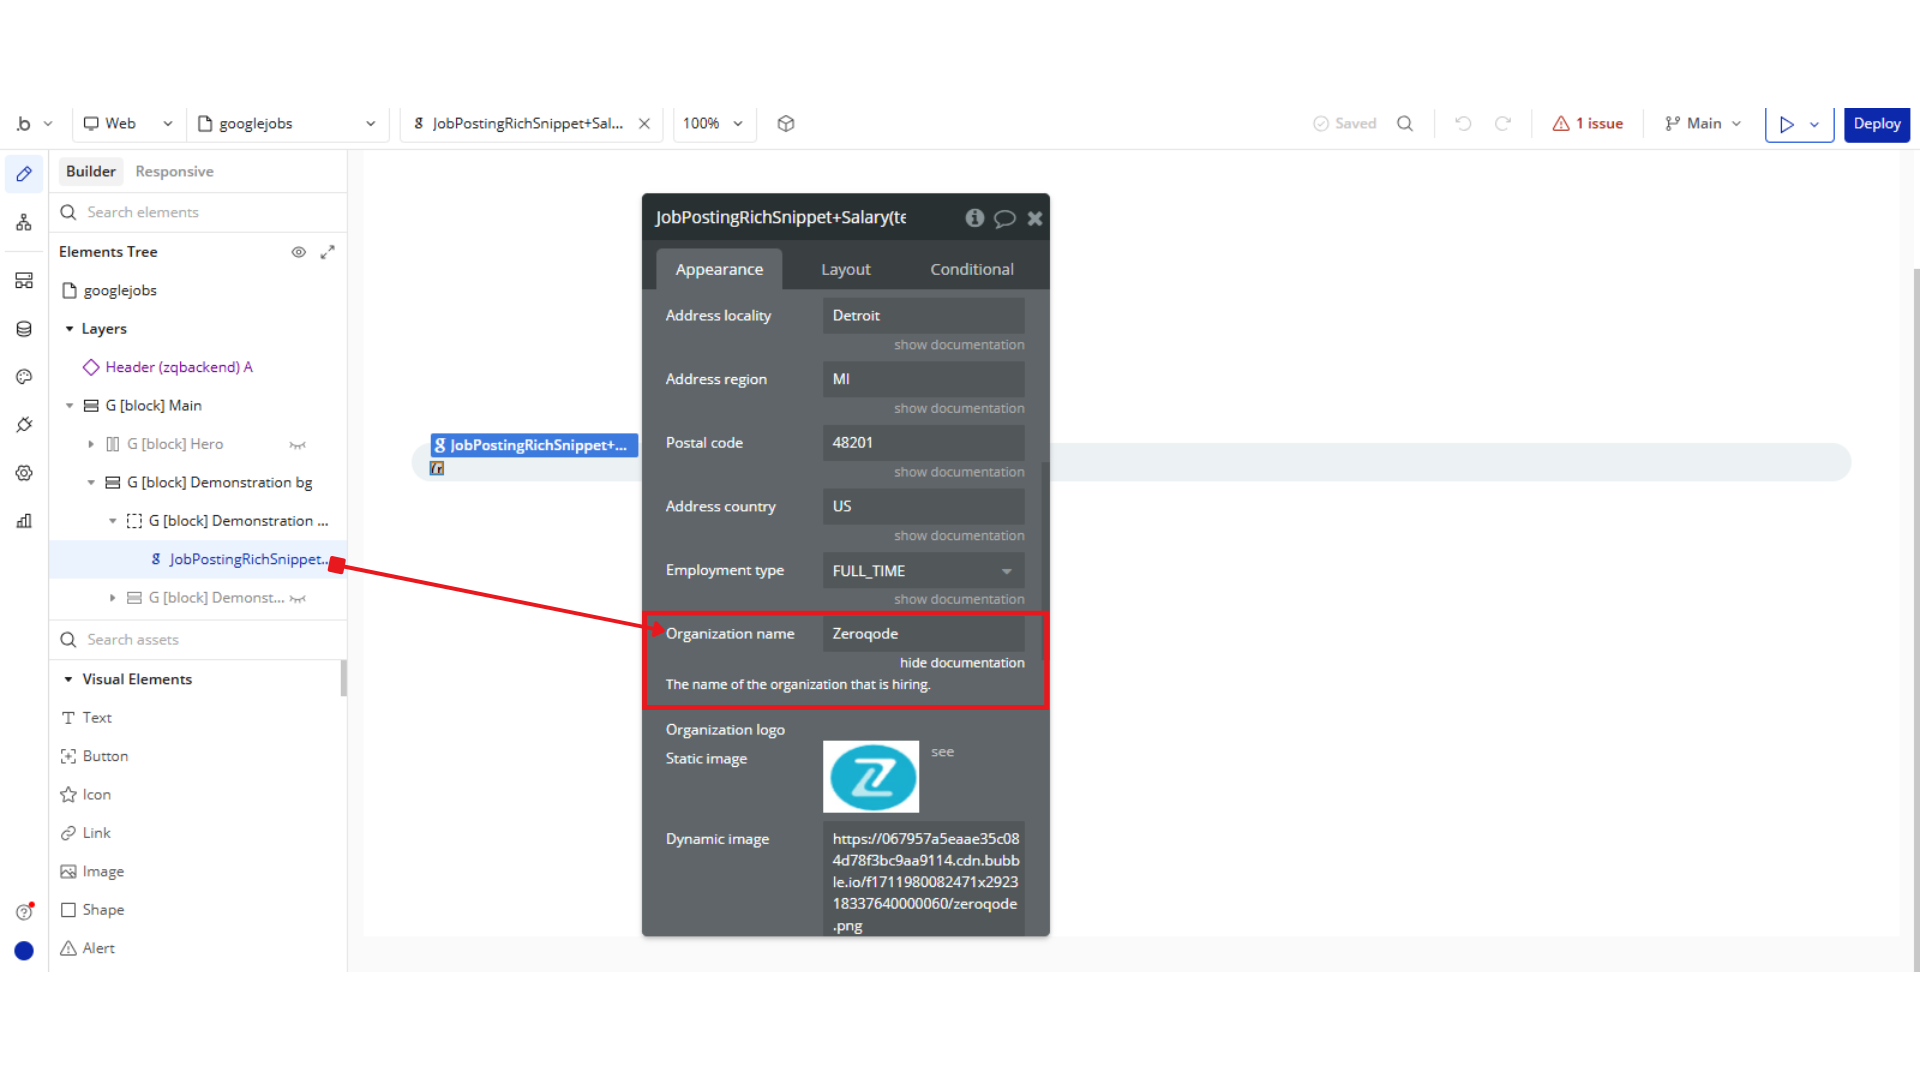Click the Deploy button
1920x1080 pixels.
coord(1876,124)
